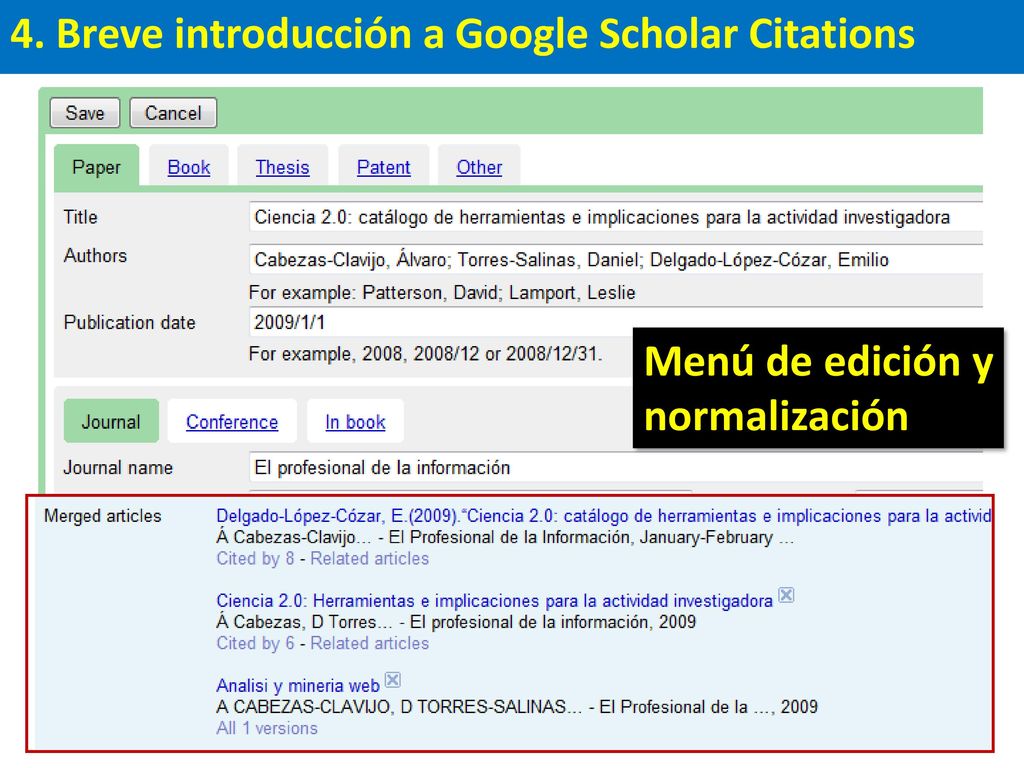Click the hint 'For example, 2008, 2008/12 or 2008/12/31.'
Screen dimensions: 1024x768
[x=425, y=354]
